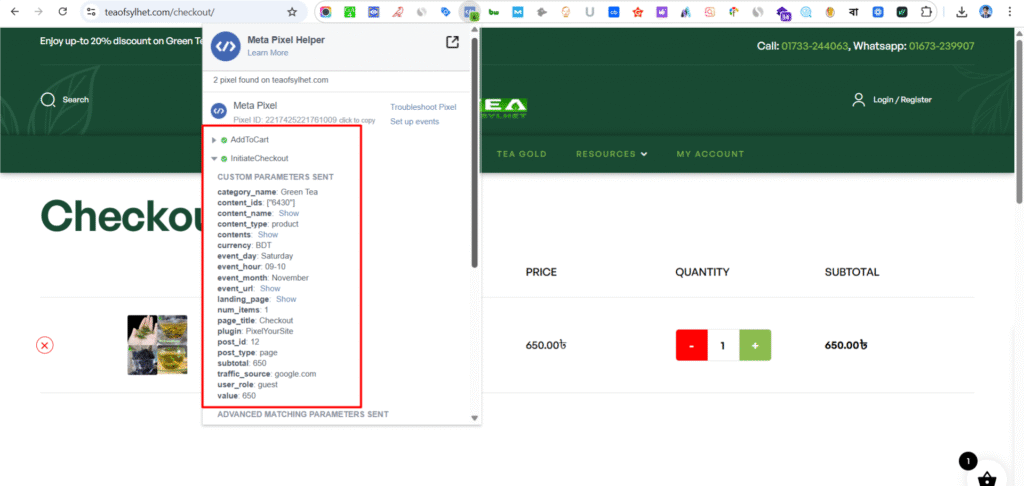Viewport: 1024px width, 486px height.
Task: Click the Meta Pixel Helper extension icon in toolbar
Action: point(469,13)
